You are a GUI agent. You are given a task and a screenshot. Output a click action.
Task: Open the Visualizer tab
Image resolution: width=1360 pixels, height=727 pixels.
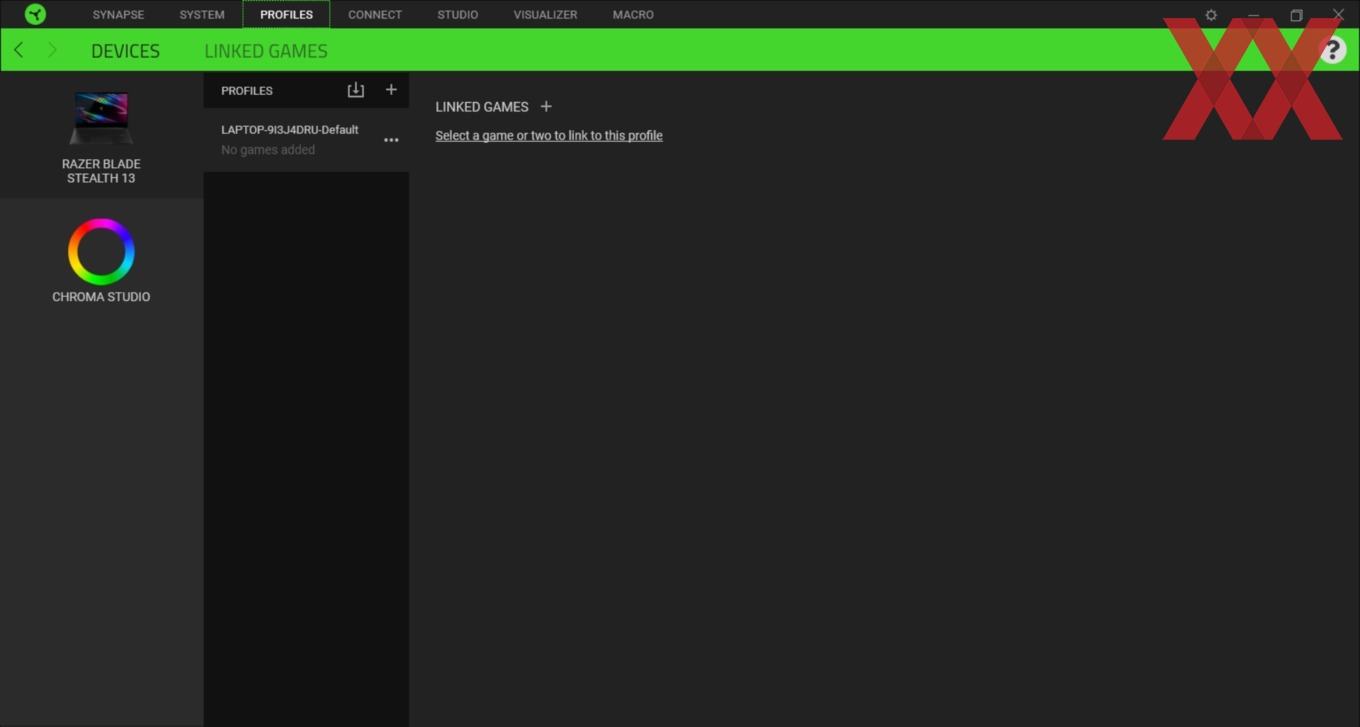(545, 15)
